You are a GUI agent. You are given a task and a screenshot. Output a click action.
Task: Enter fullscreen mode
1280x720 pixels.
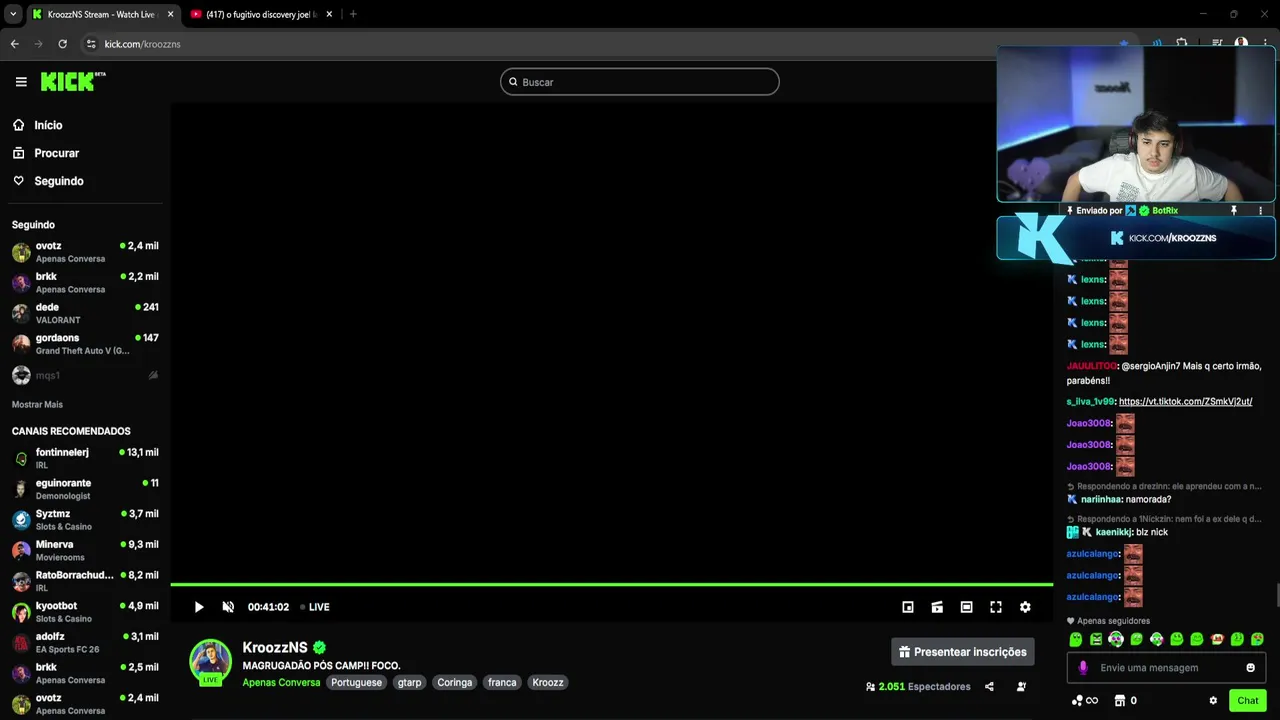point(996,607)
